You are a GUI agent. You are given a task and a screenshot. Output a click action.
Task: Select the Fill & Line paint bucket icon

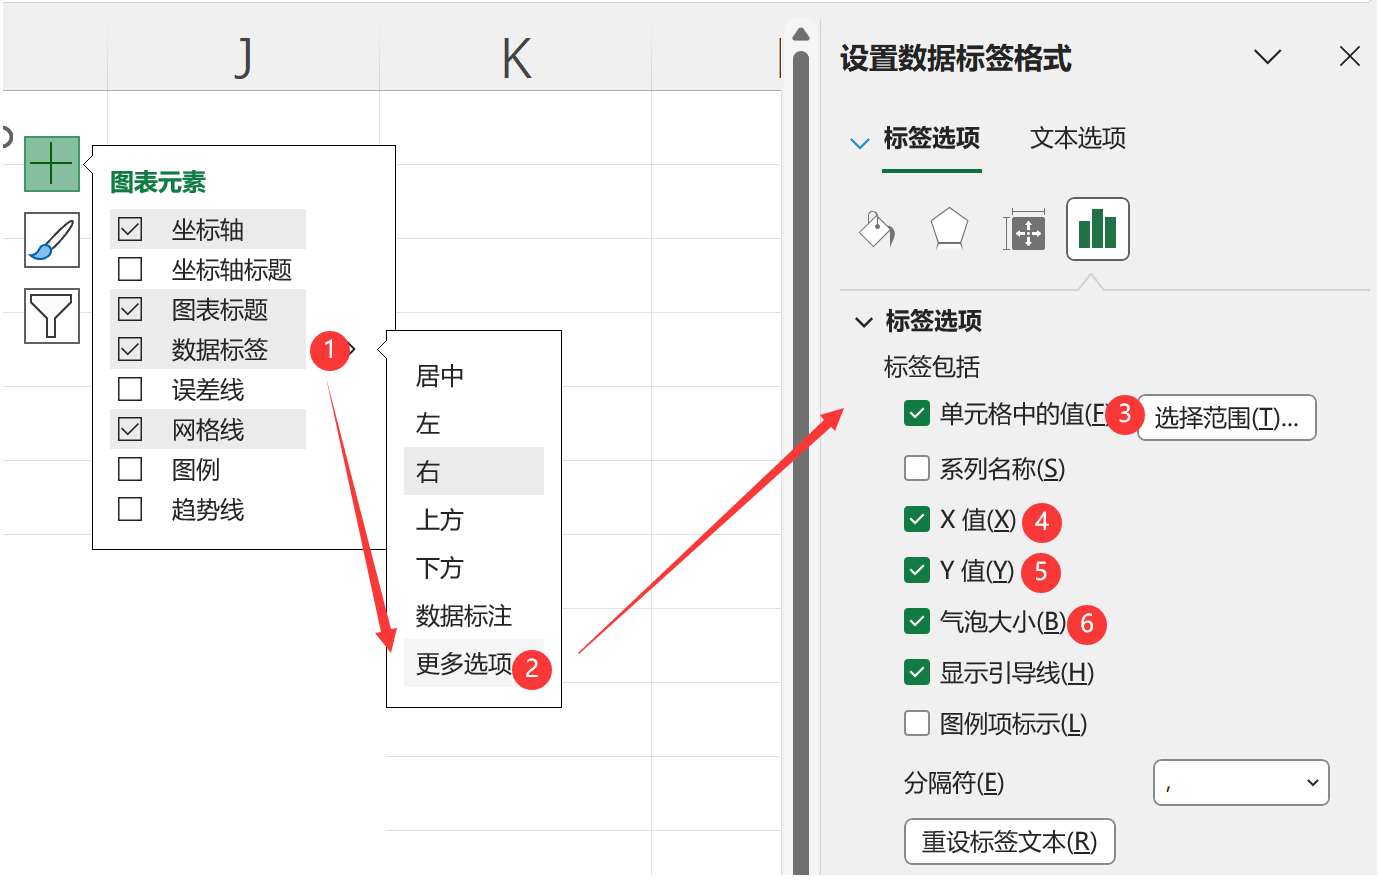click(x=876, y=230)
